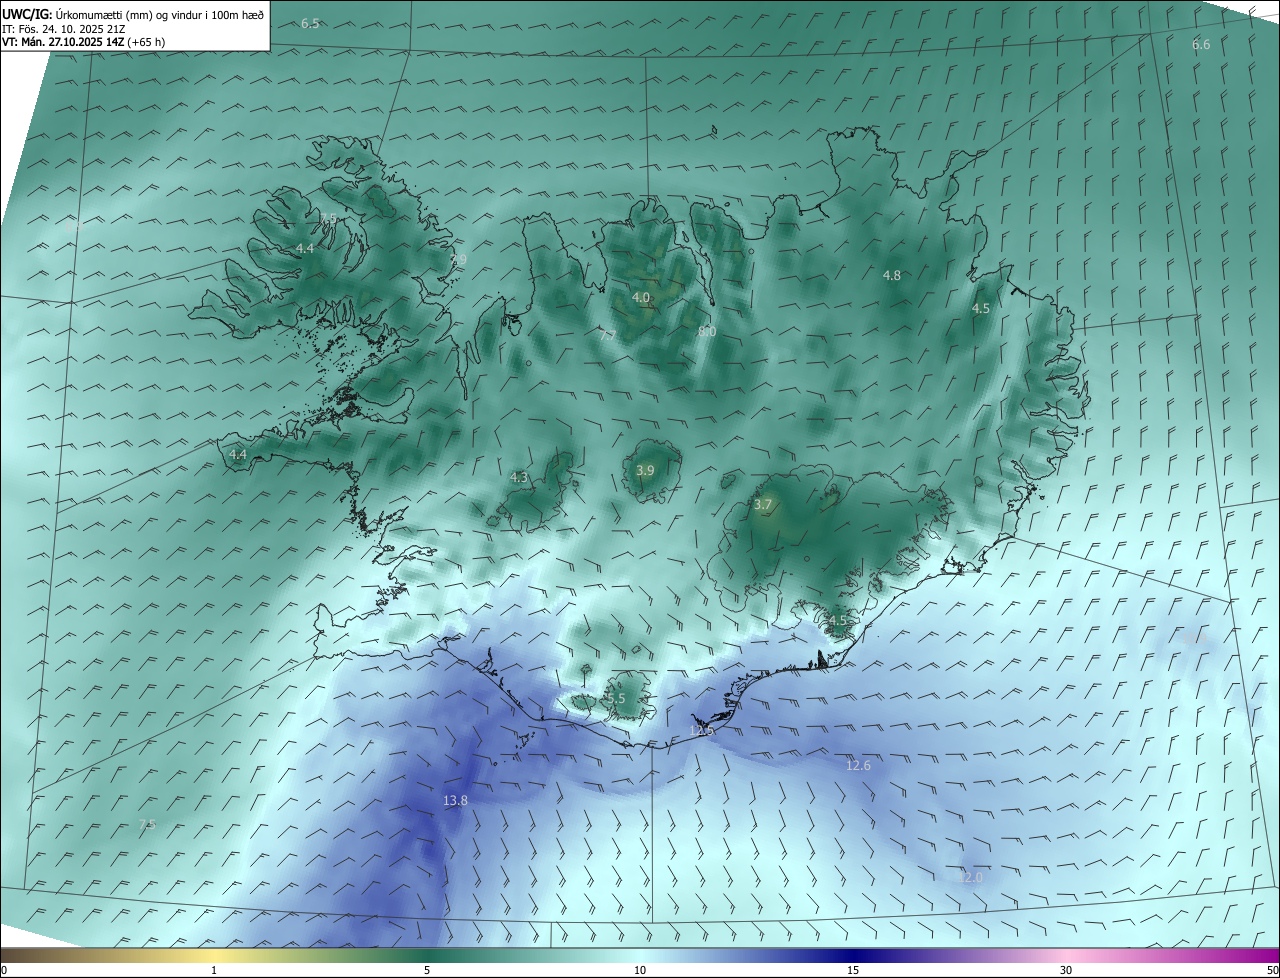Click the 4.3 value label
The height and width of the screenshot is (978, 1280).
[519, 478]
